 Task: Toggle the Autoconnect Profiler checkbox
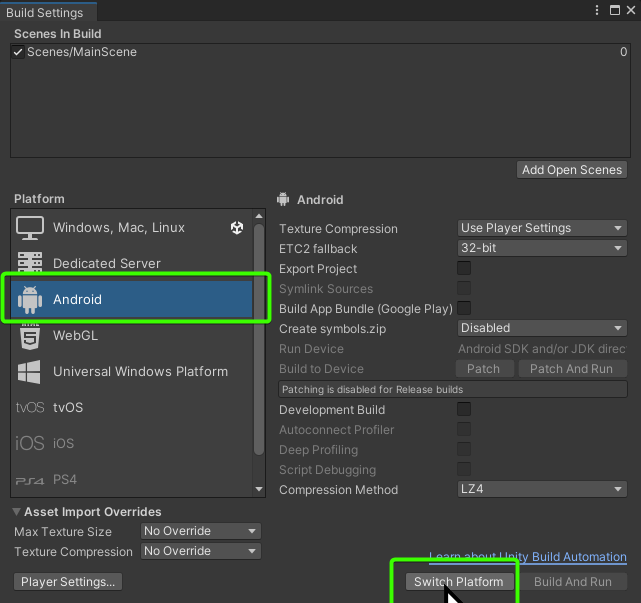464,429
